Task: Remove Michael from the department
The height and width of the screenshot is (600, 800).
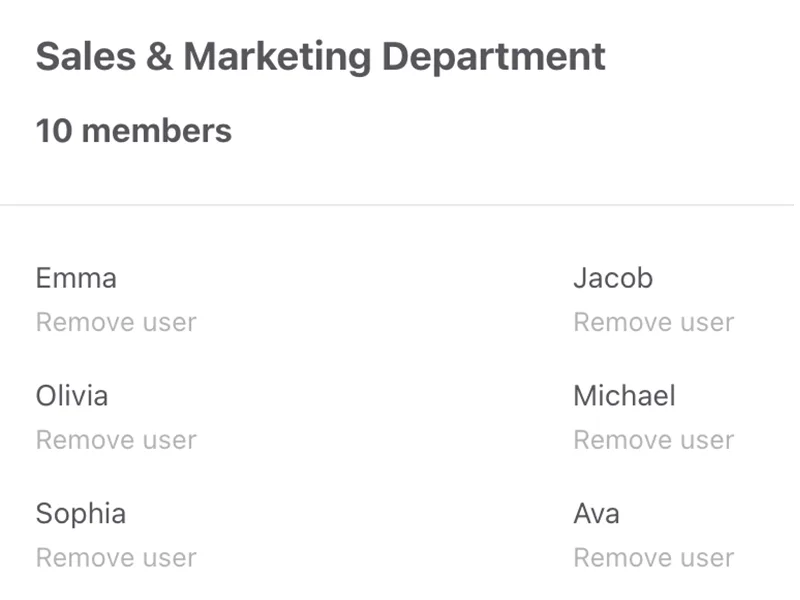Action: [x=654, y=440]
